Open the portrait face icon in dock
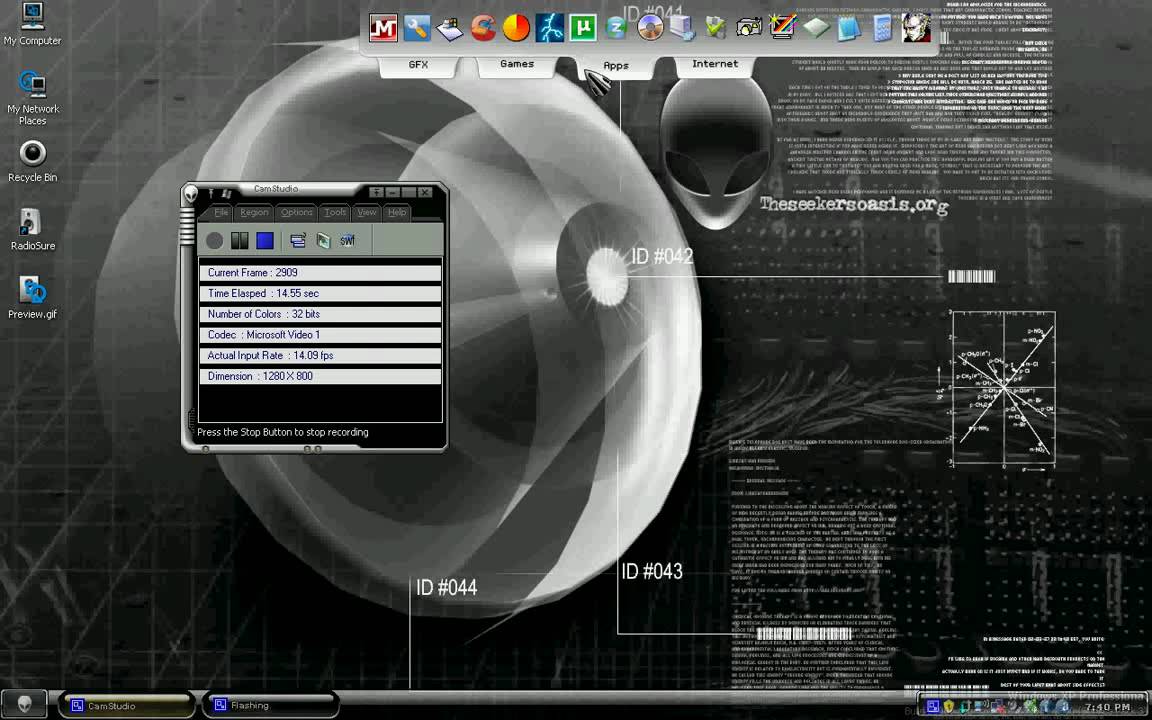1152x720 pixels. pos(915,28)
